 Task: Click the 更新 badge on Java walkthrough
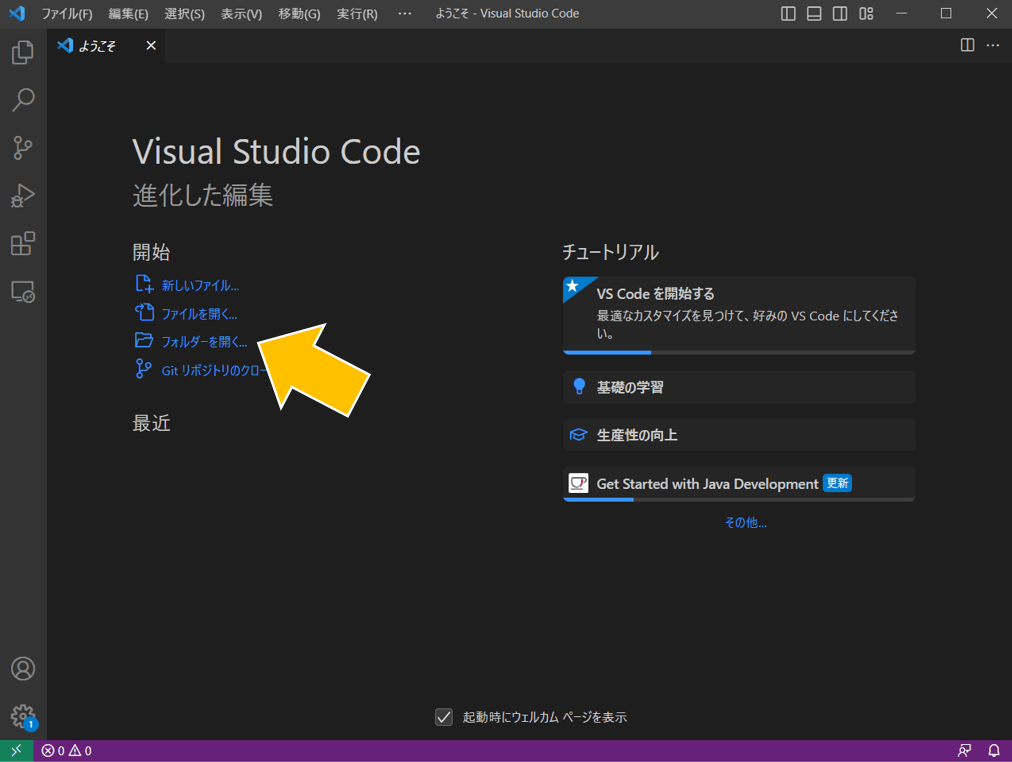837,483
